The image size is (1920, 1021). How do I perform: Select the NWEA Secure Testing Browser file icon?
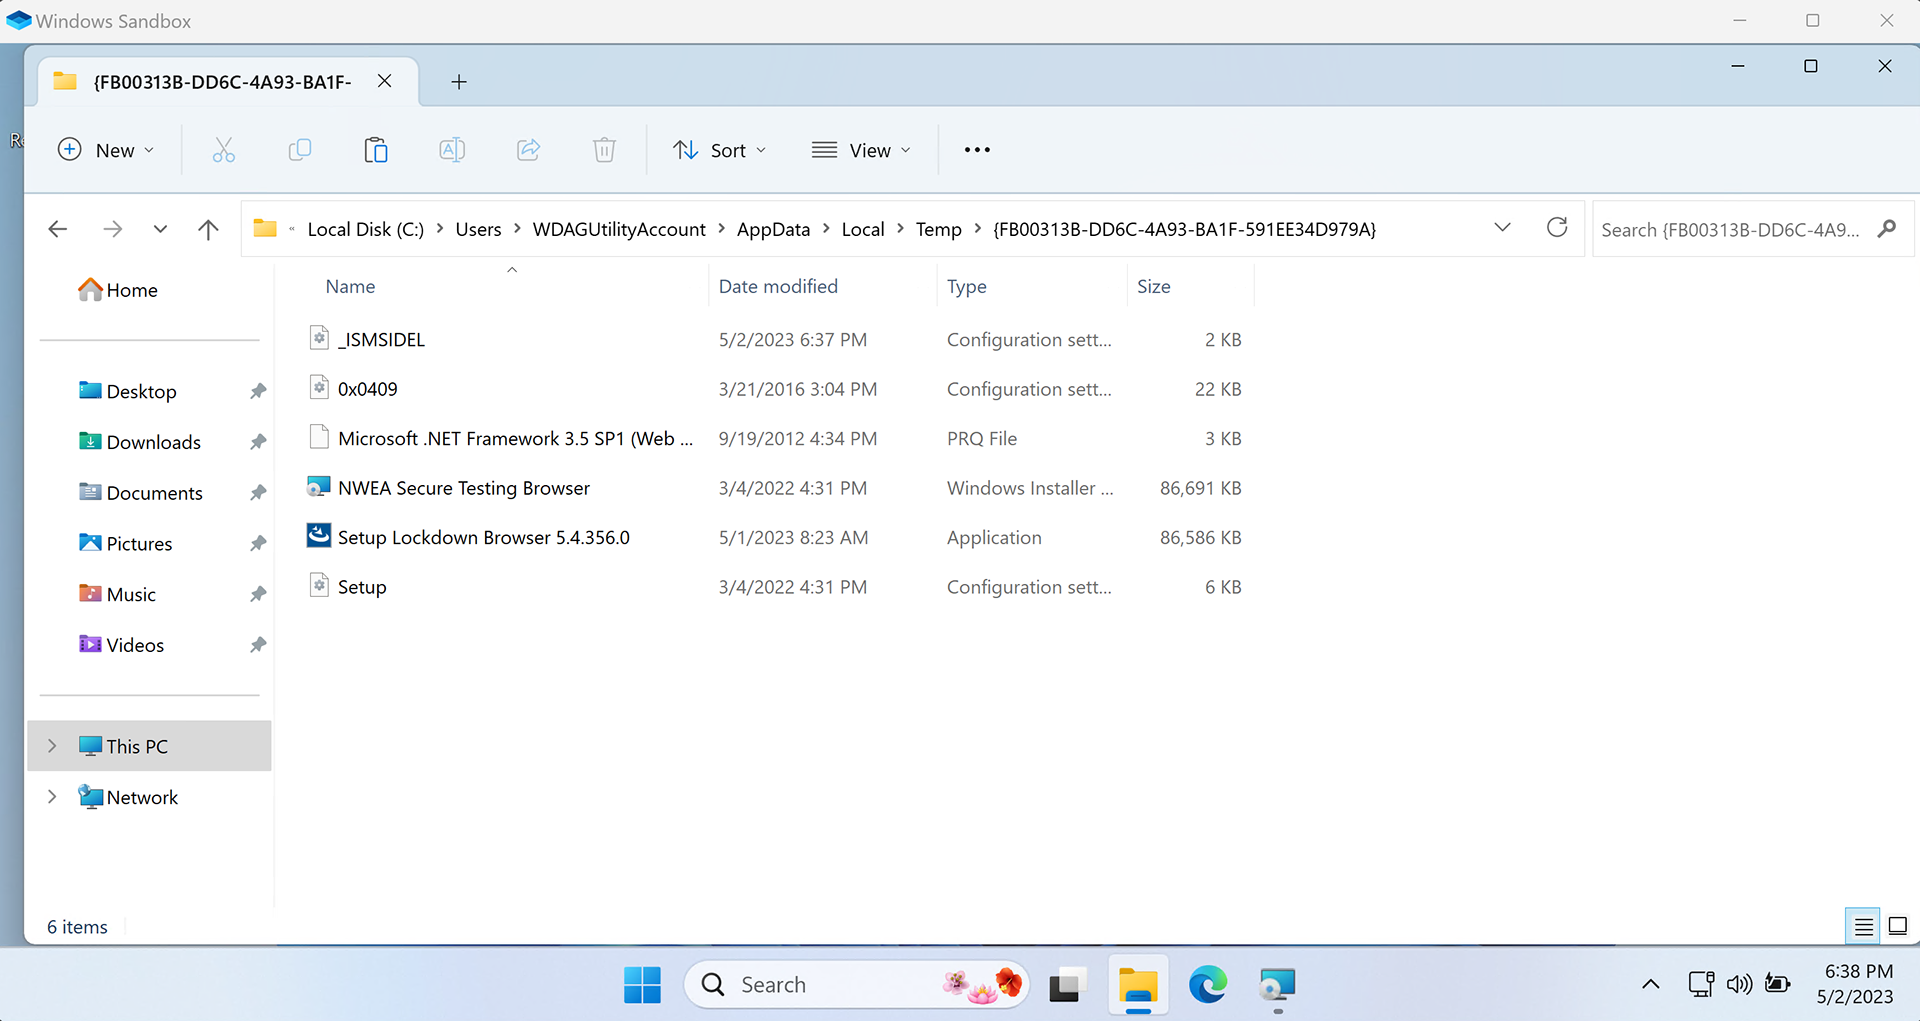click(x=319, y=487)
